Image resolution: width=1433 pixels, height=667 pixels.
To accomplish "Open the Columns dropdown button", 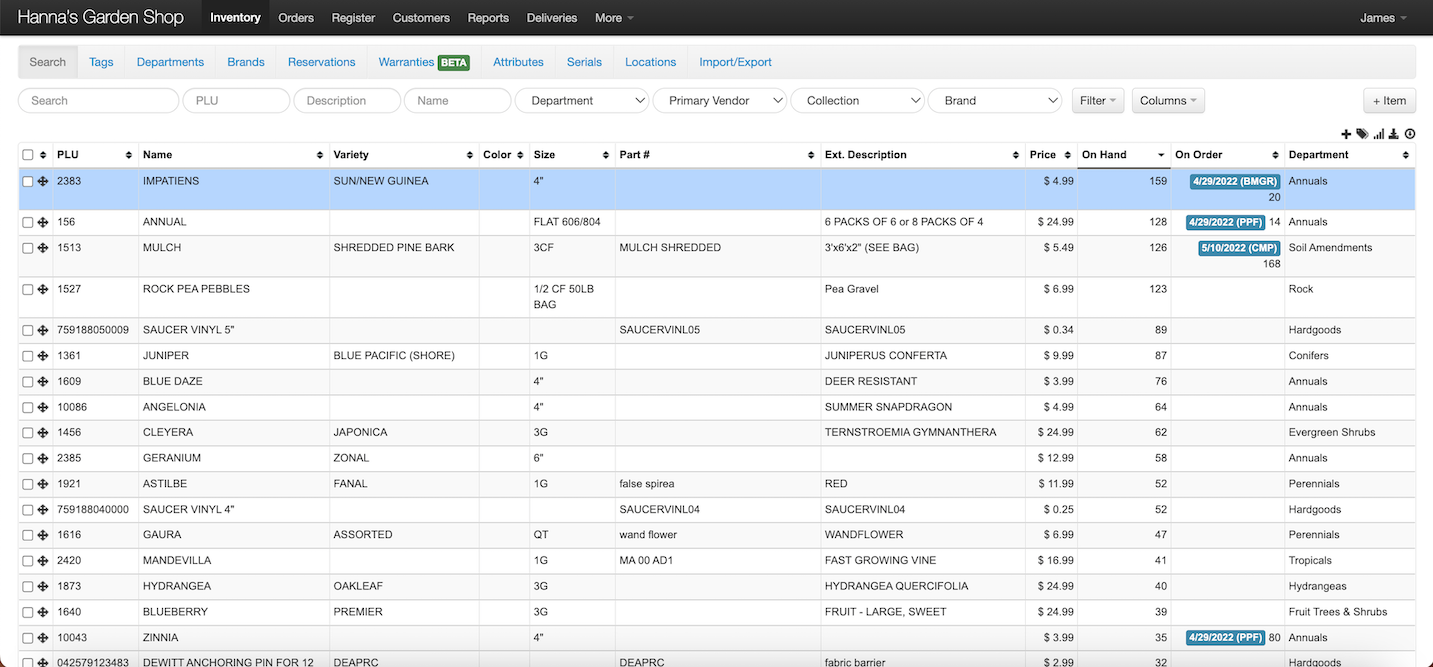I will click(1168, 101).
